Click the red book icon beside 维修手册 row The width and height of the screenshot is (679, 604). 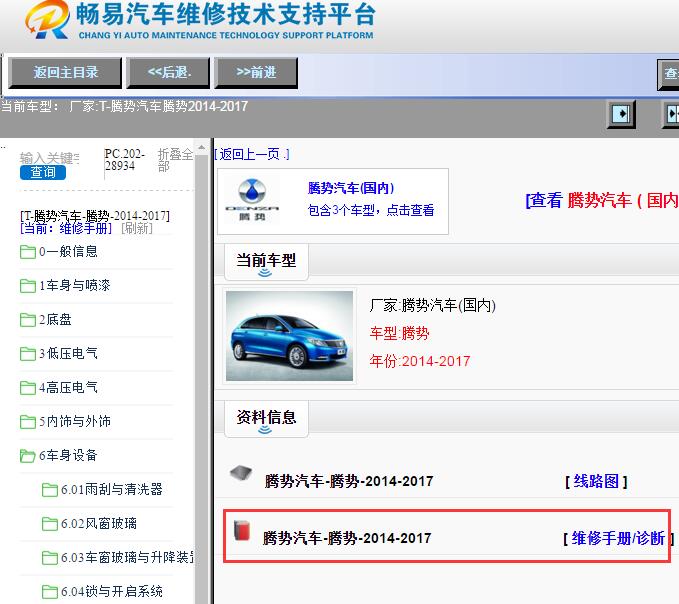click(242, 530)
